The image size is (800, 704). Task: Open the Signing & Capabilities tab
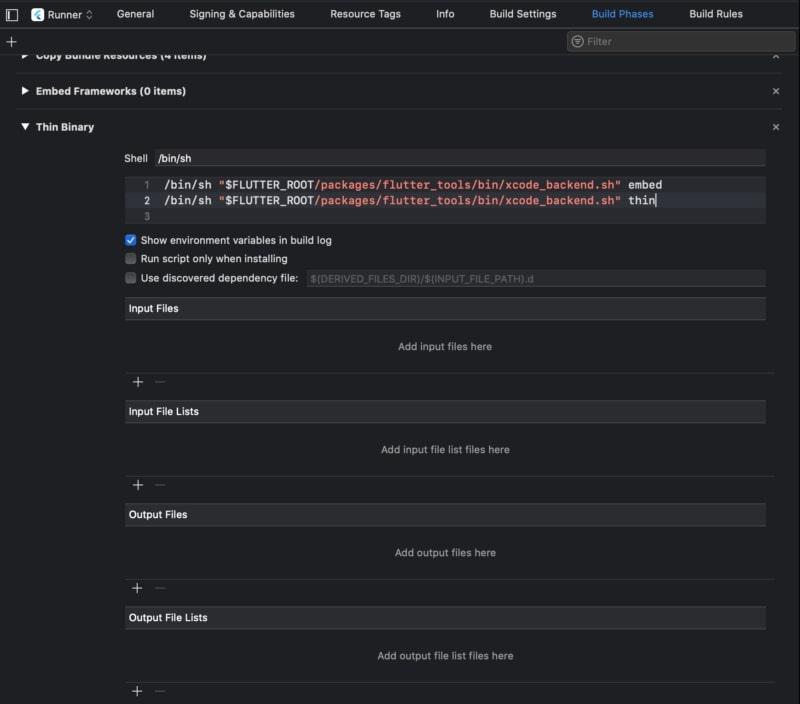pyautogui.click(x=242, y=14)
